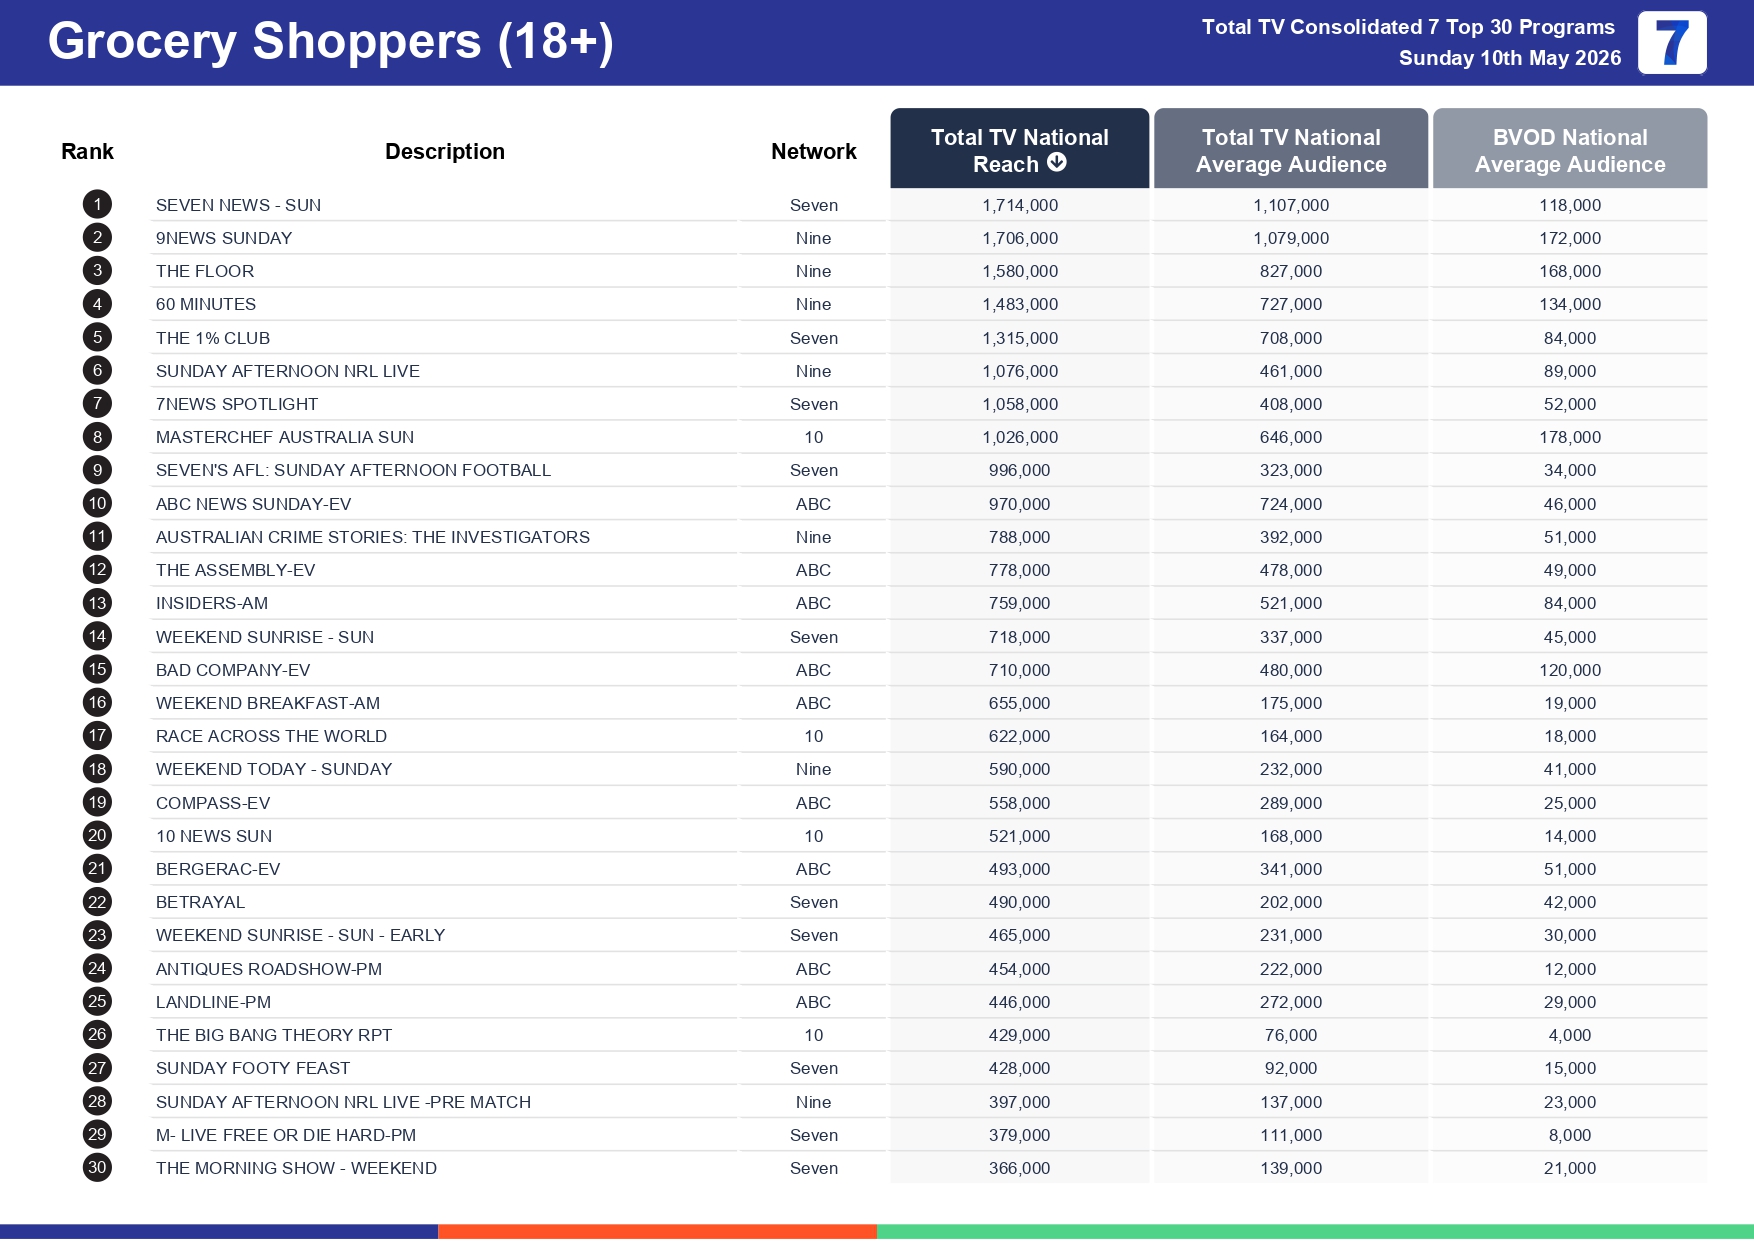
Task: Click the 1,026,000 reach value
Action: [x=1020, y=437]
